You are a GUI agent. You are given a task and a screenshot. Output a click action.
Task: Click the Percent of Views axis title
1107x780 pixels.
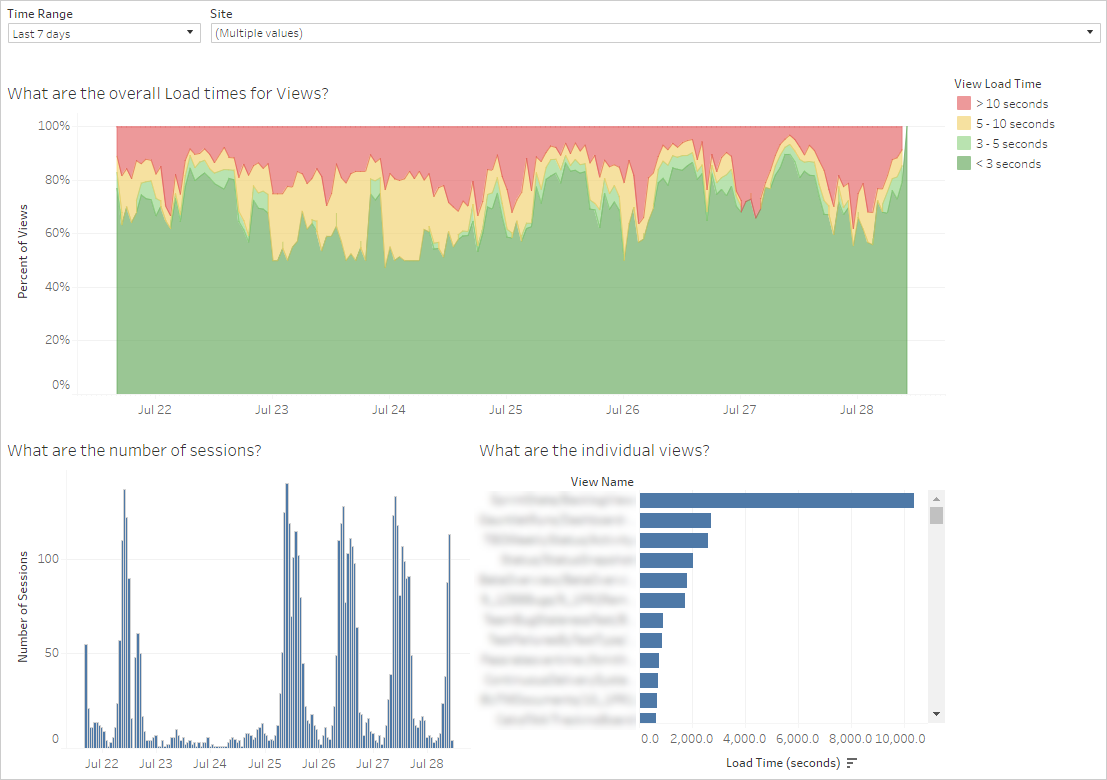23,251
